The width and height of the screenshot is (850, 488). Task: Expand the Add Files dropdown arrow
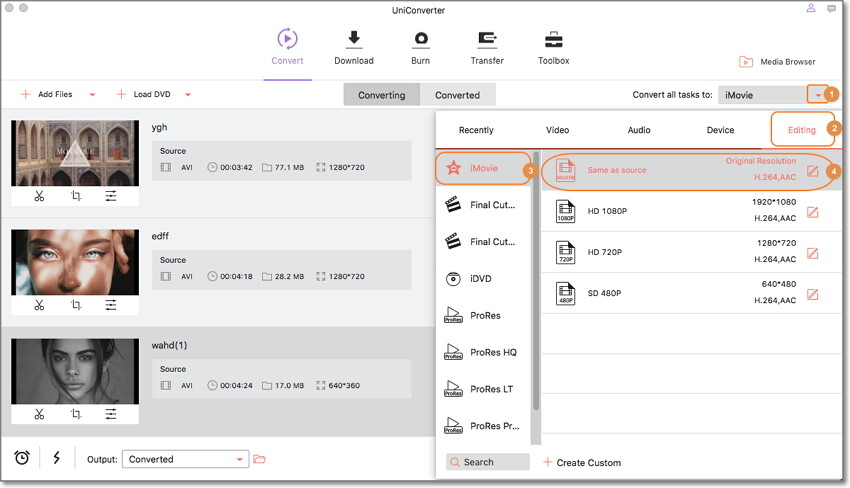92,95
